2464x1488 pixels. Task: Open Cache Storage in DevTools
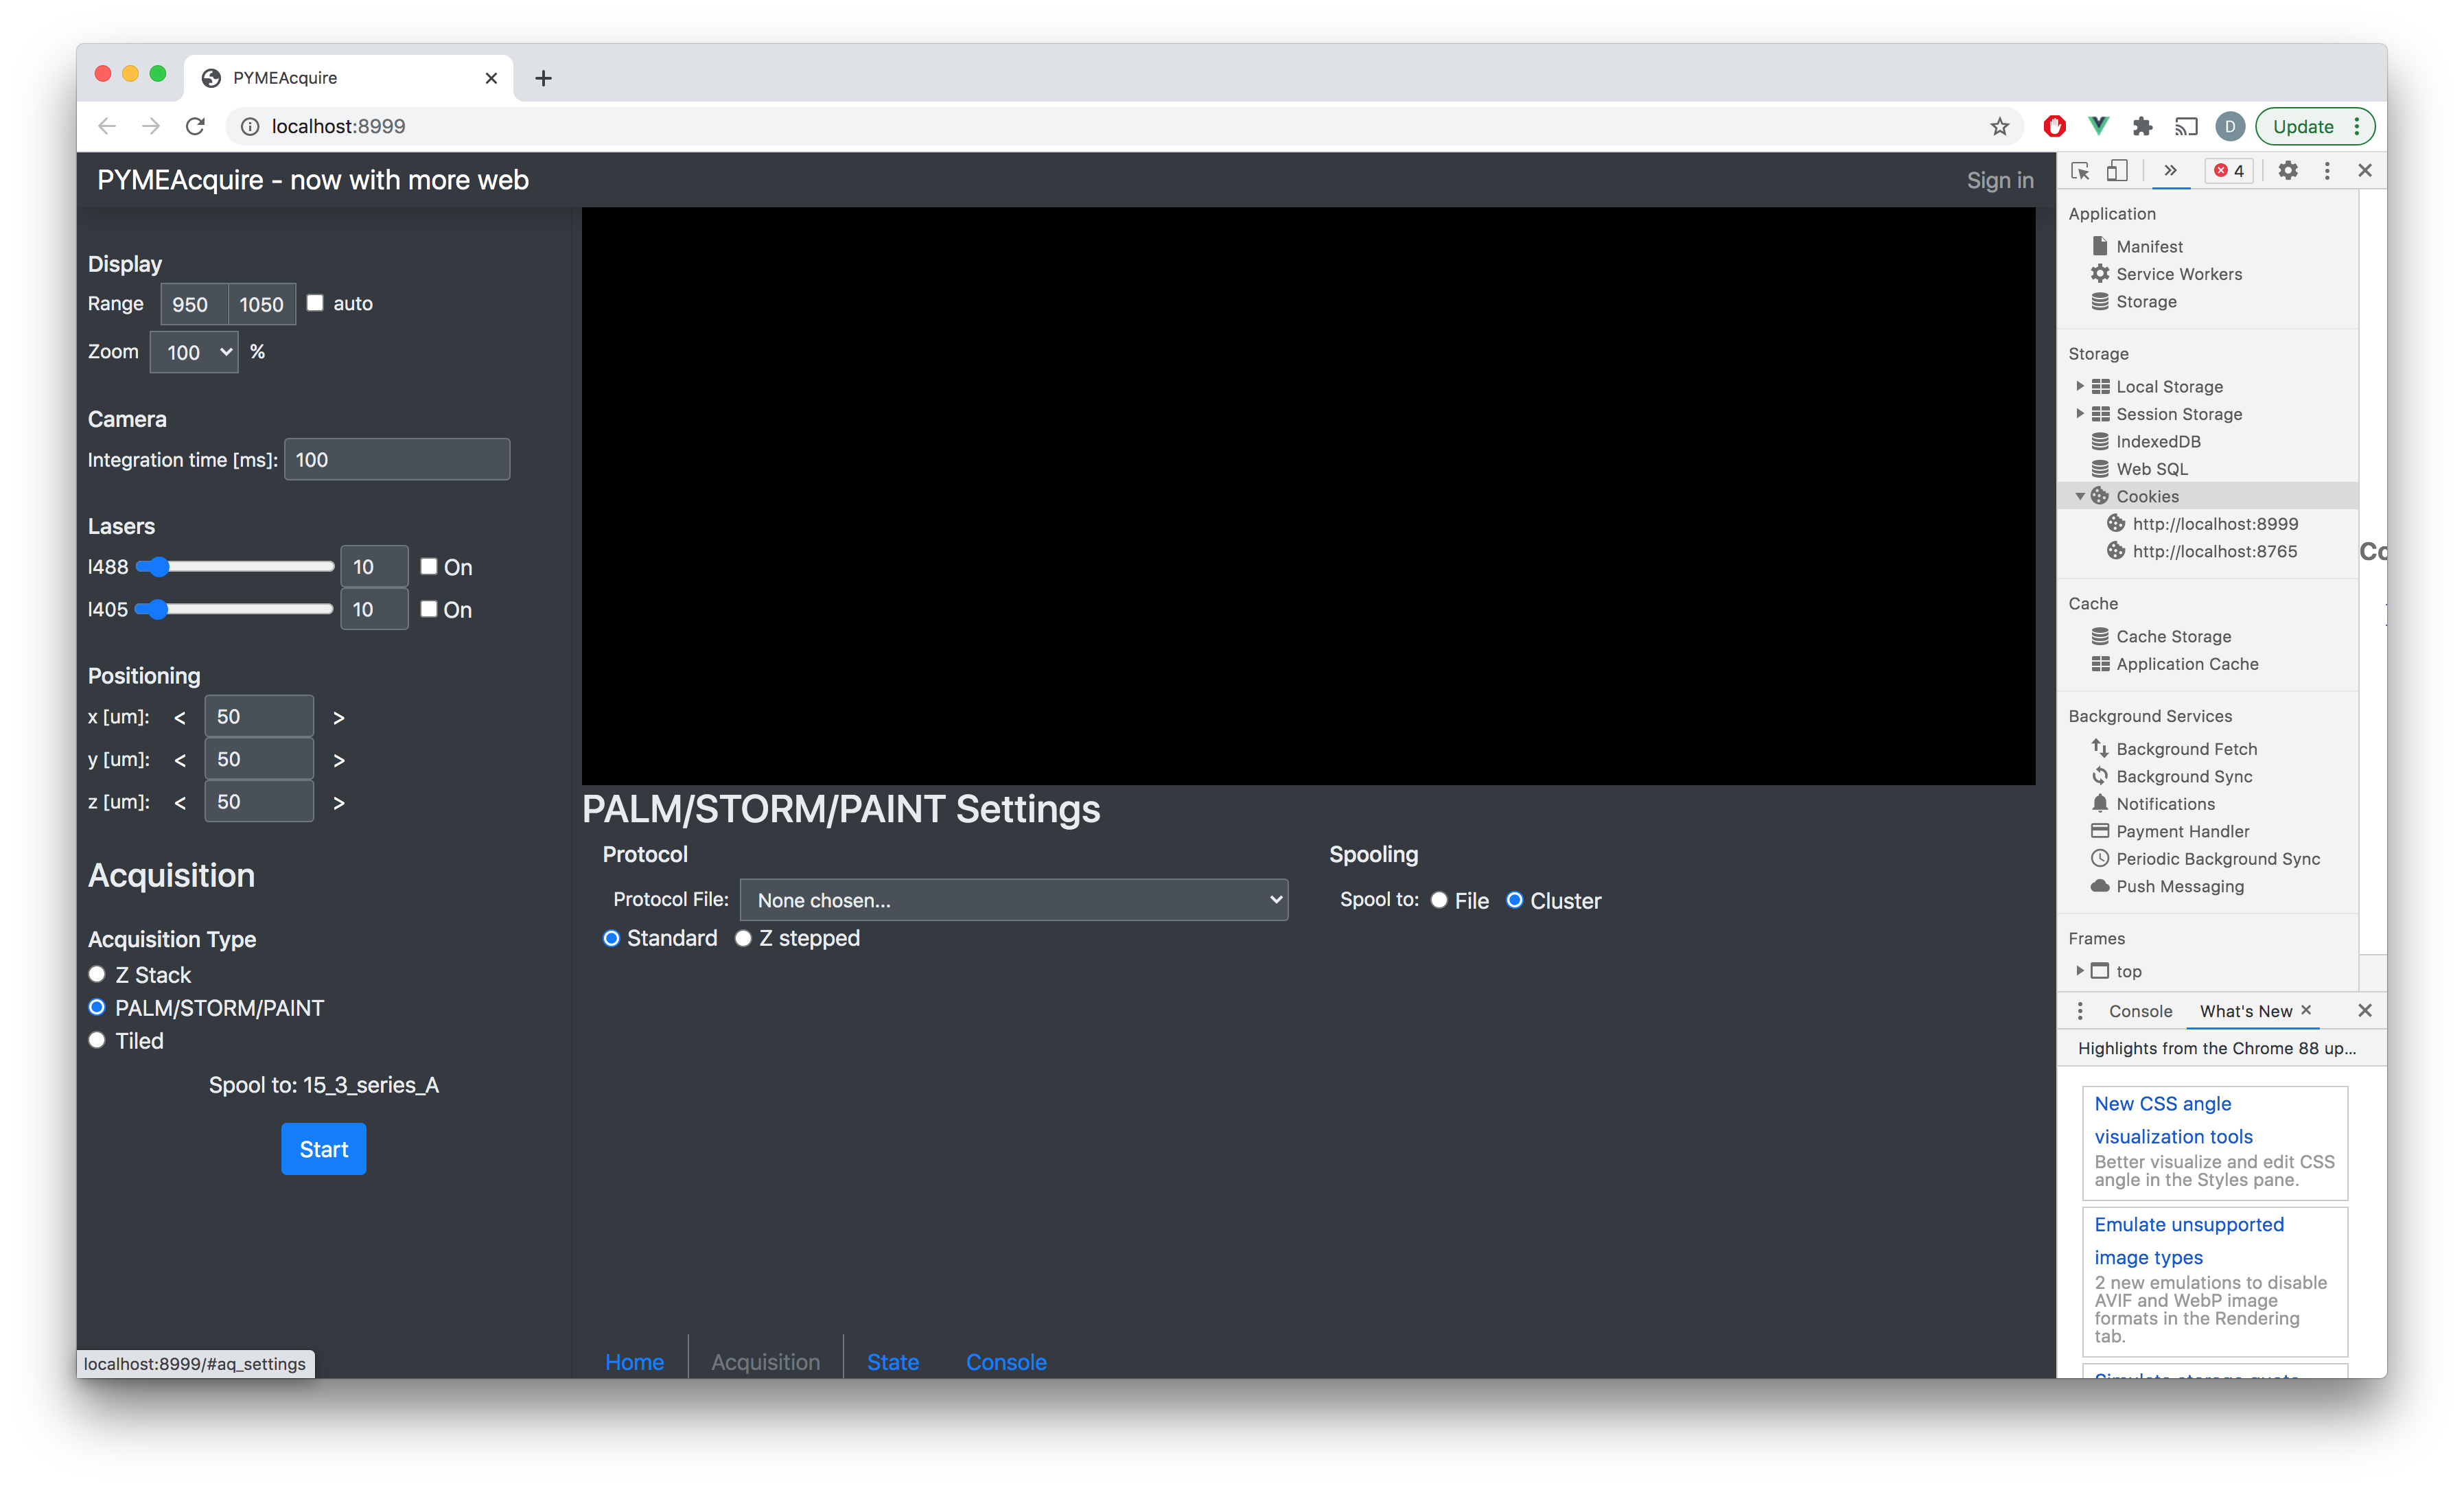pos(2172,636)
